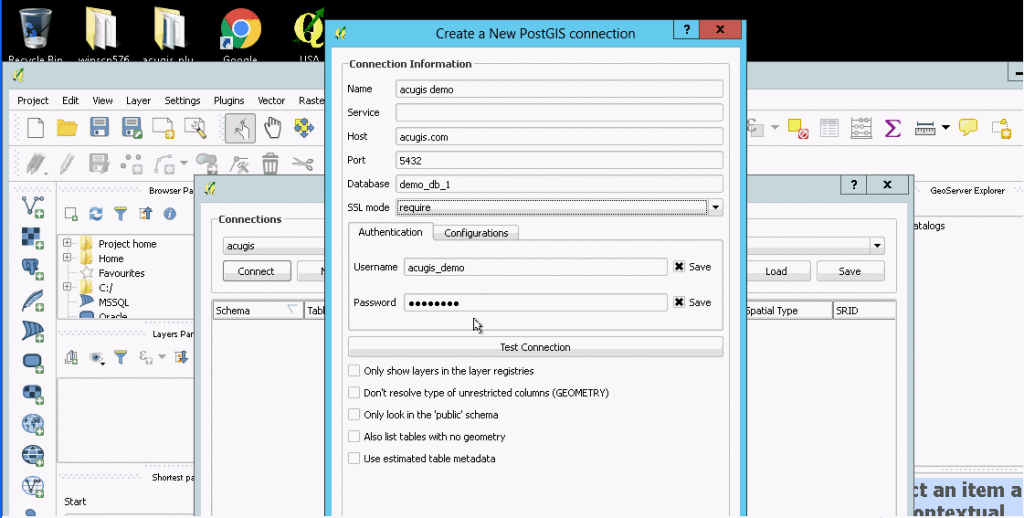Open the Settings menu
This screenshot has width=1024, height=518.
click(x=182, y=101)
